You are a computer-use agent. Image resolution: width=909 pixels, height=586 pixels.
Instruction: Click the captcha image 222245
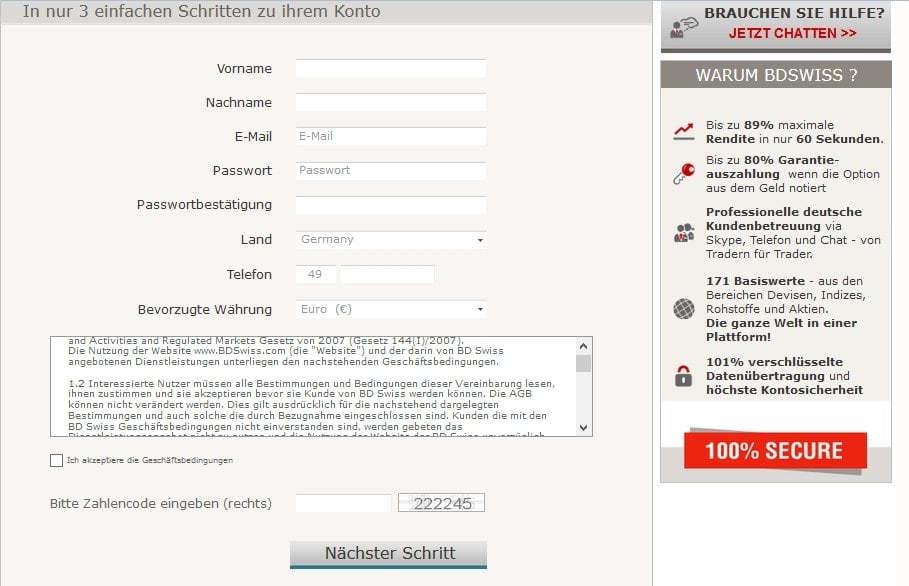coord(441,503)
